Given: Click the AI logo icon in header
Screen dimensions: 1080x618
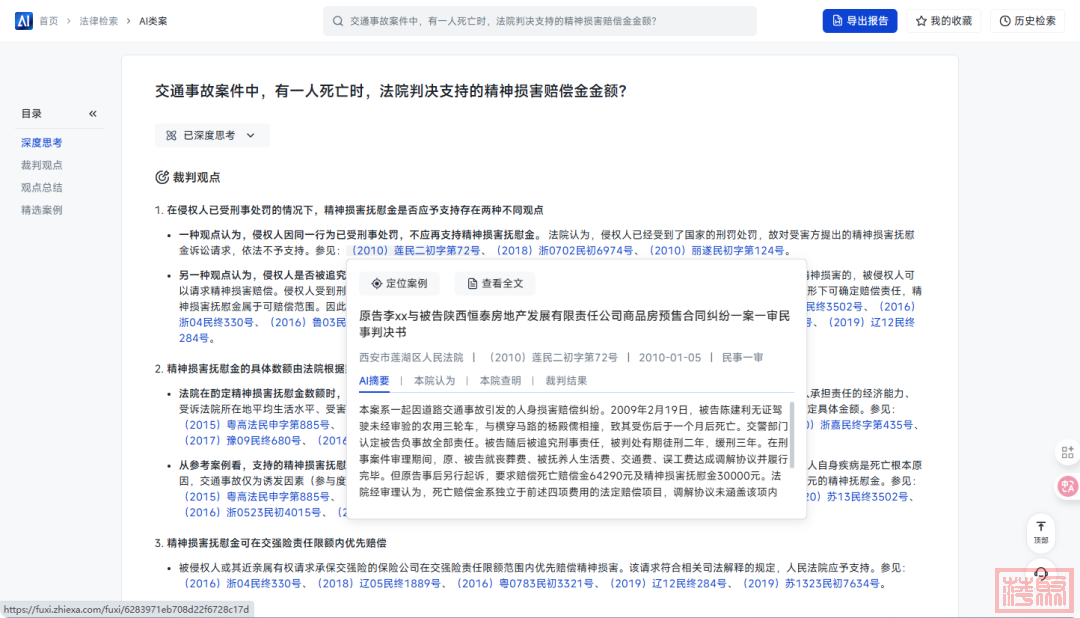Looking at the screenshot, I should point(24,21).
